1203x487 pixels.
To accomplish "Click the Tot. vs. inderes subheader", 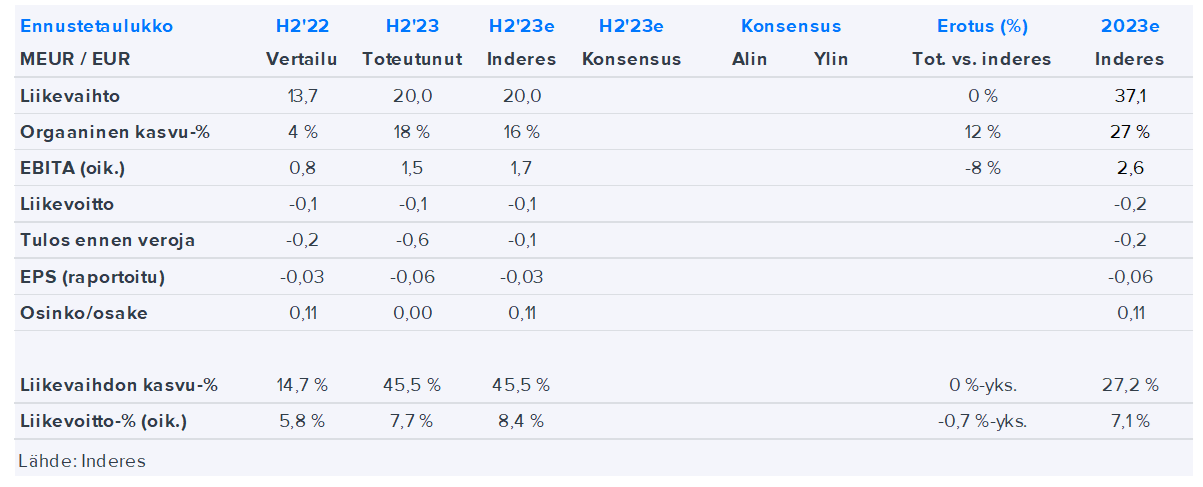I will point(981,59).
